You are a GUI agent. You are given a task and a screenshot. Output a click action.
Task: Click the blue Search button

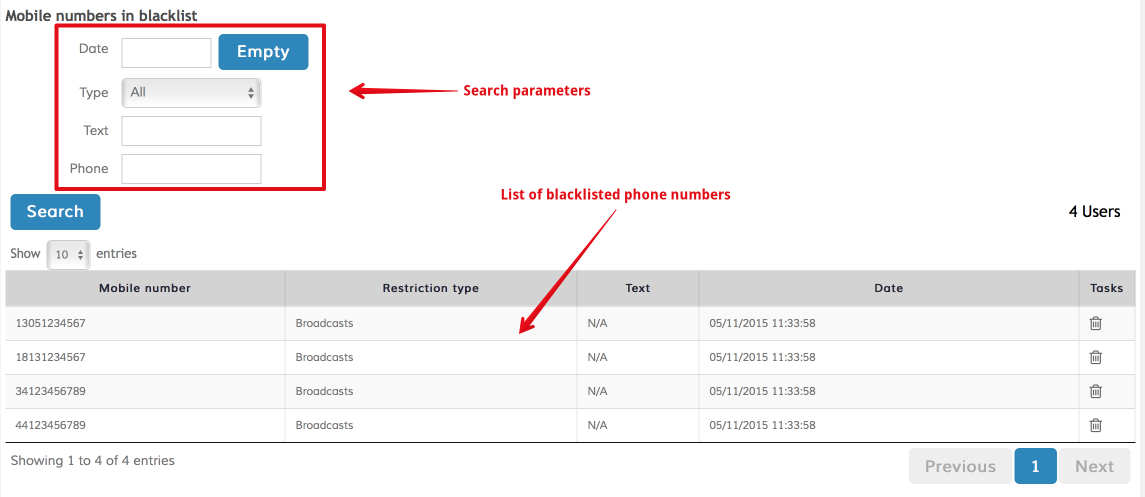point(55,212)
